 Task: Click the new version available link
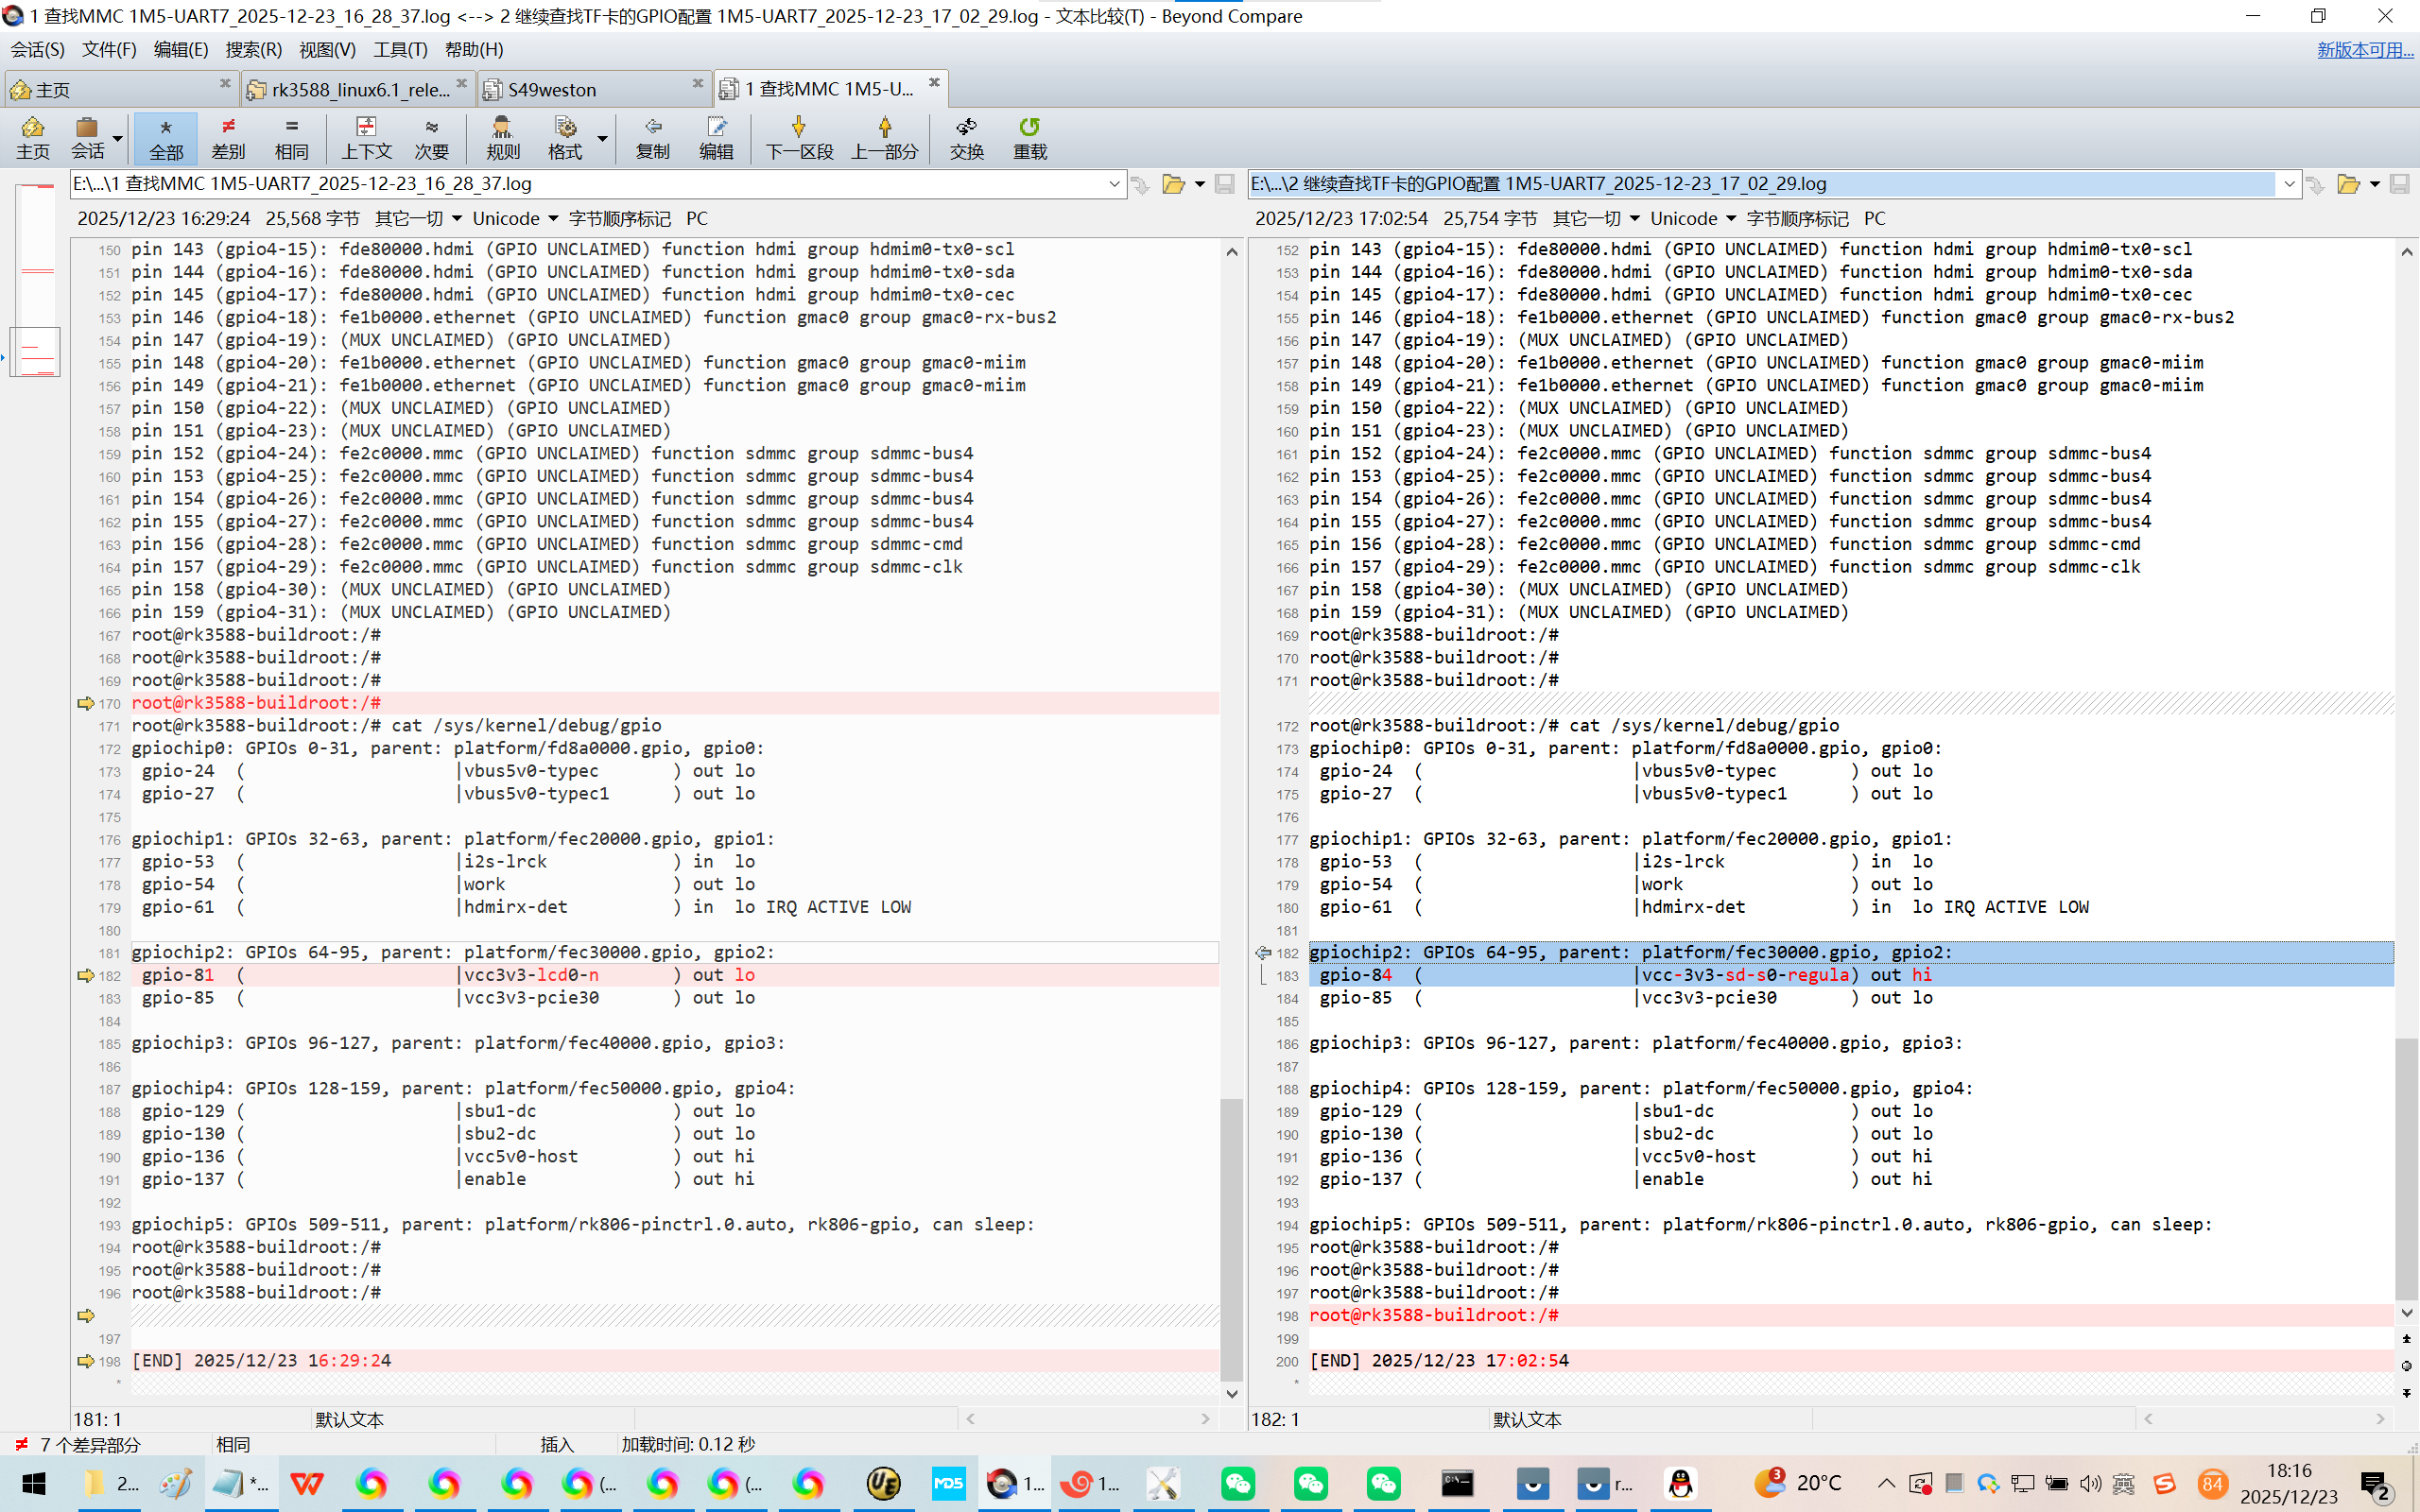tap(2364, 49)
